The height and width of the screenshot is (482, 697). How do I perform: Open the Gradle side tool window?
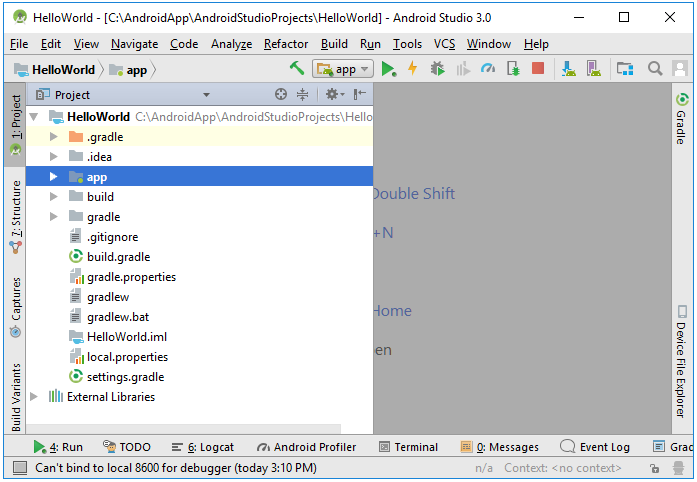tap(681, 119)
